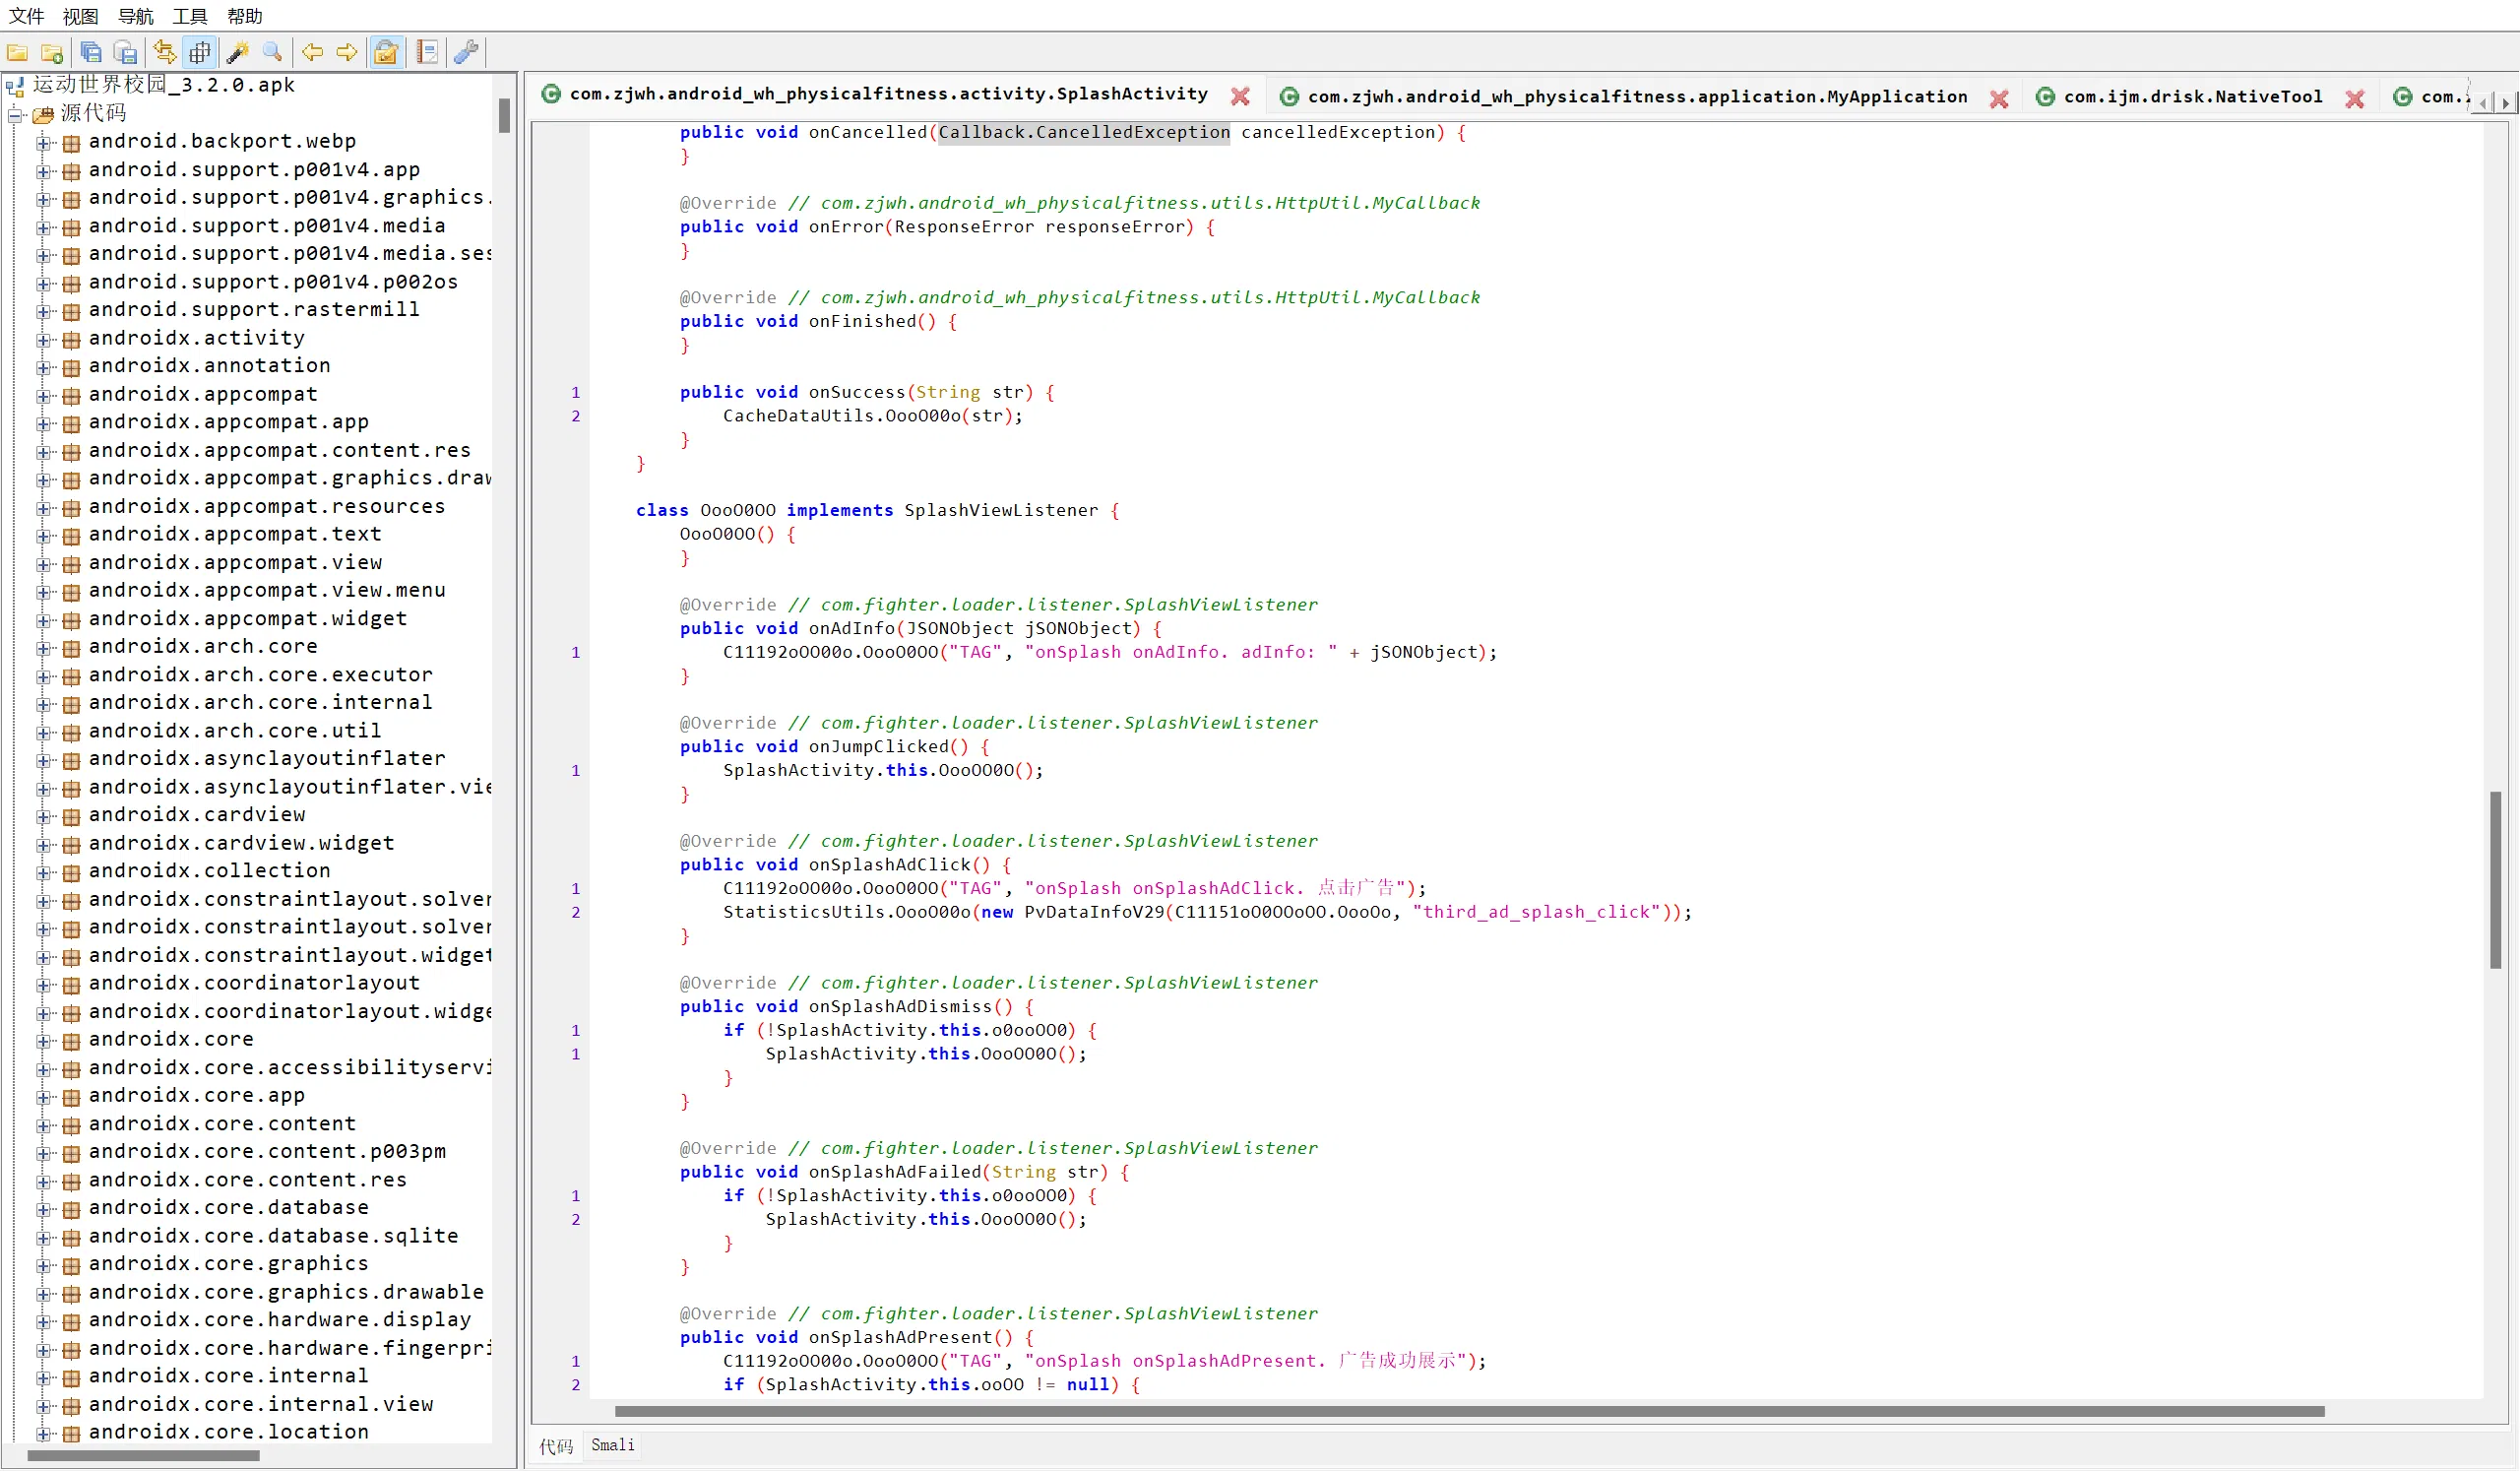This screenshot has width=2520, height=1471.
Task: Click the android.support.rastermill package icon
Action: [71, 312]
